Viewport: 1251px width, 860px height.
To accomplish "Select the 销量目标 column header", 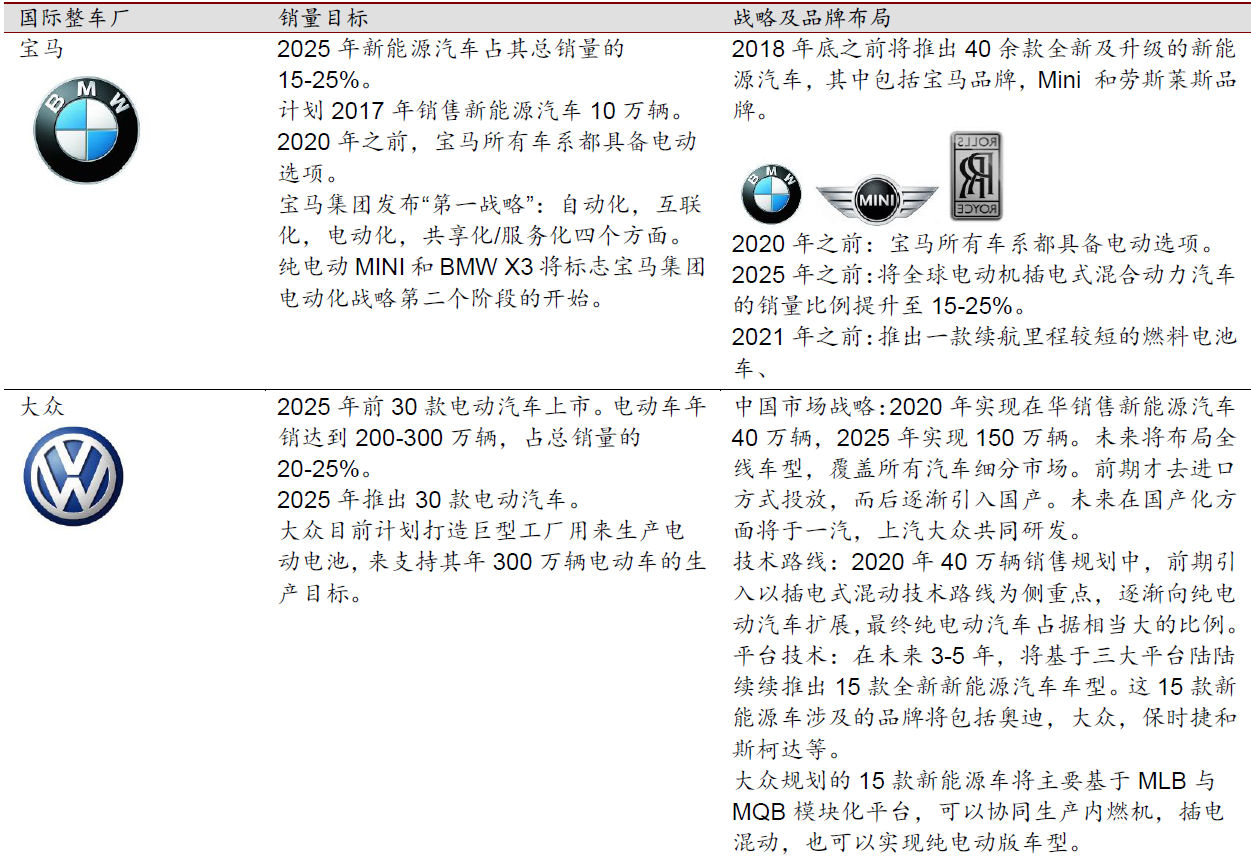I will click(318, 18).
